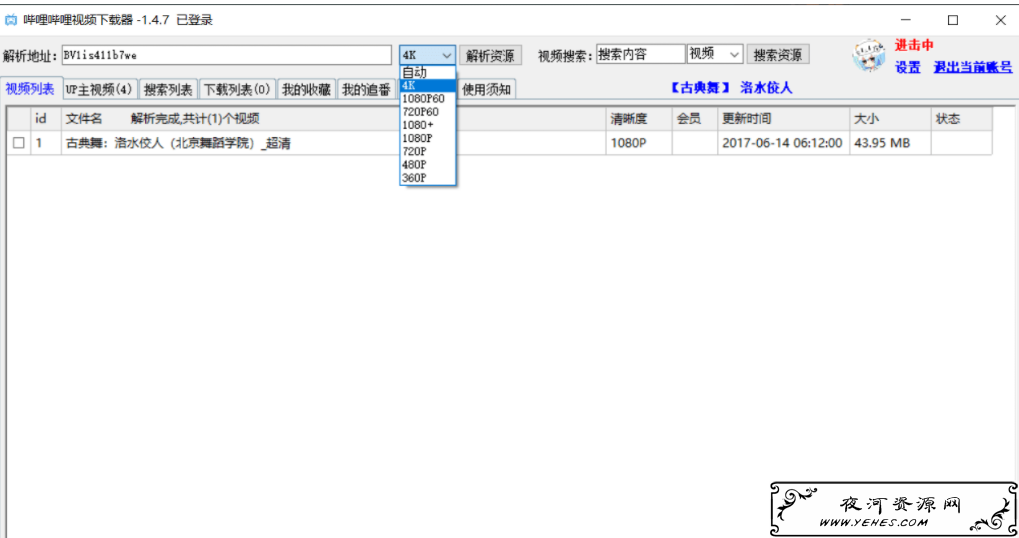Image resolution: width=1019 pixels, height=538 pixels.
Task: Select 480P quality option
Action: tap(428, 164)
